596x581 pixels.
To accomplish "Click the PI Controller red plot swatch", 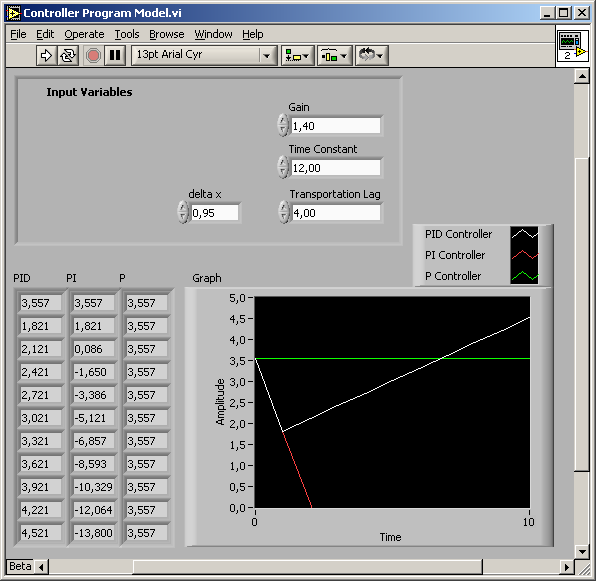I will click(x=524, y=255).
